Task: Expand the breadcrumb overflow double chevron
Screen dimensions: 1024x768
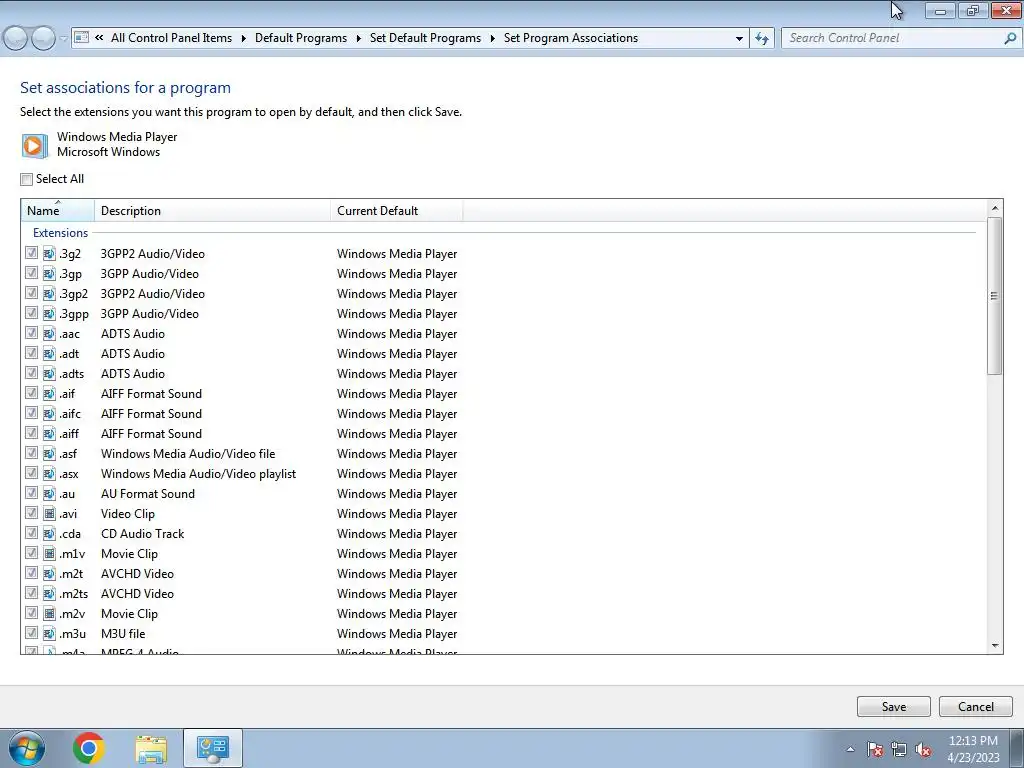Action: click(x=99, y=38)
